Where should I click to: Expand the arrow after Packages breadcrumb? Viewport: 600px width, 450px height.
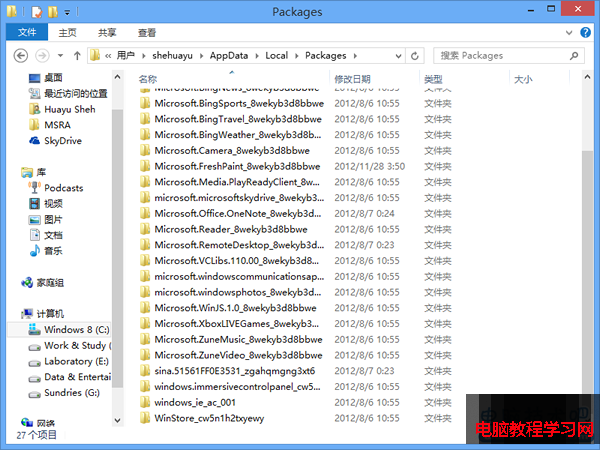355,56
